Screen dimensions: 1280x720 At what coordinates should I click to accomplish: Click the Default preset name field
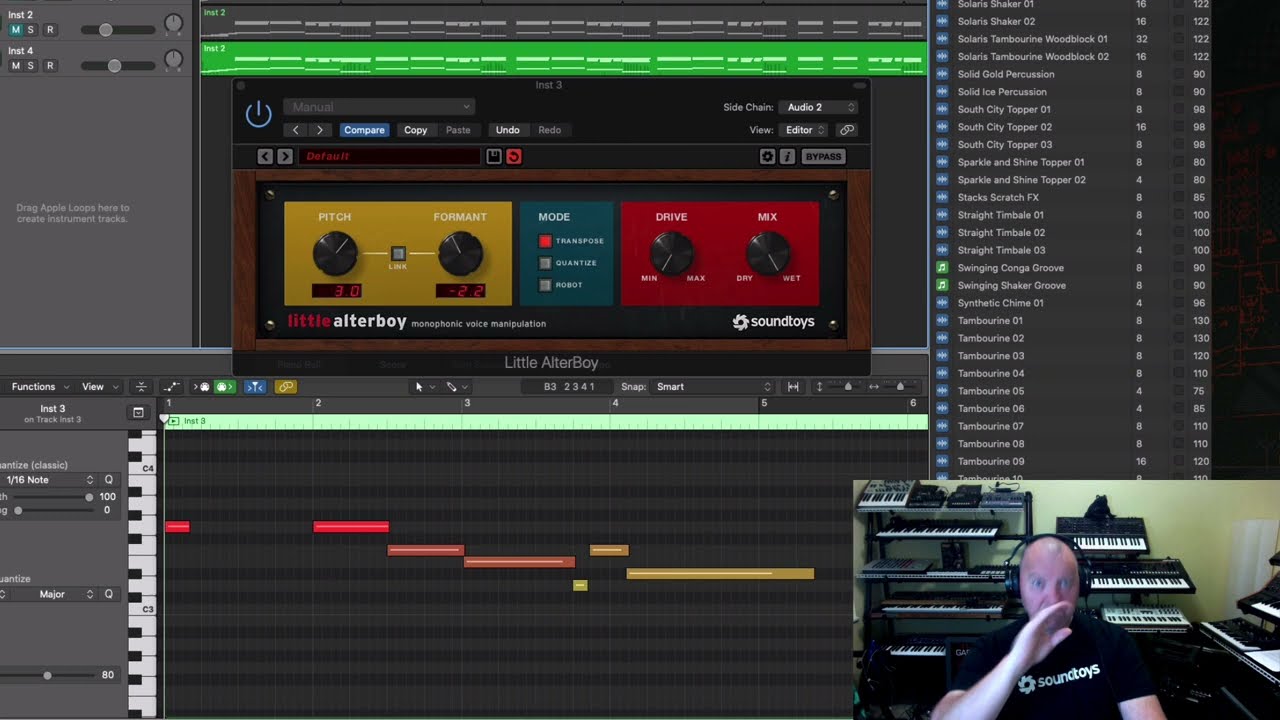tap(391, 156)
